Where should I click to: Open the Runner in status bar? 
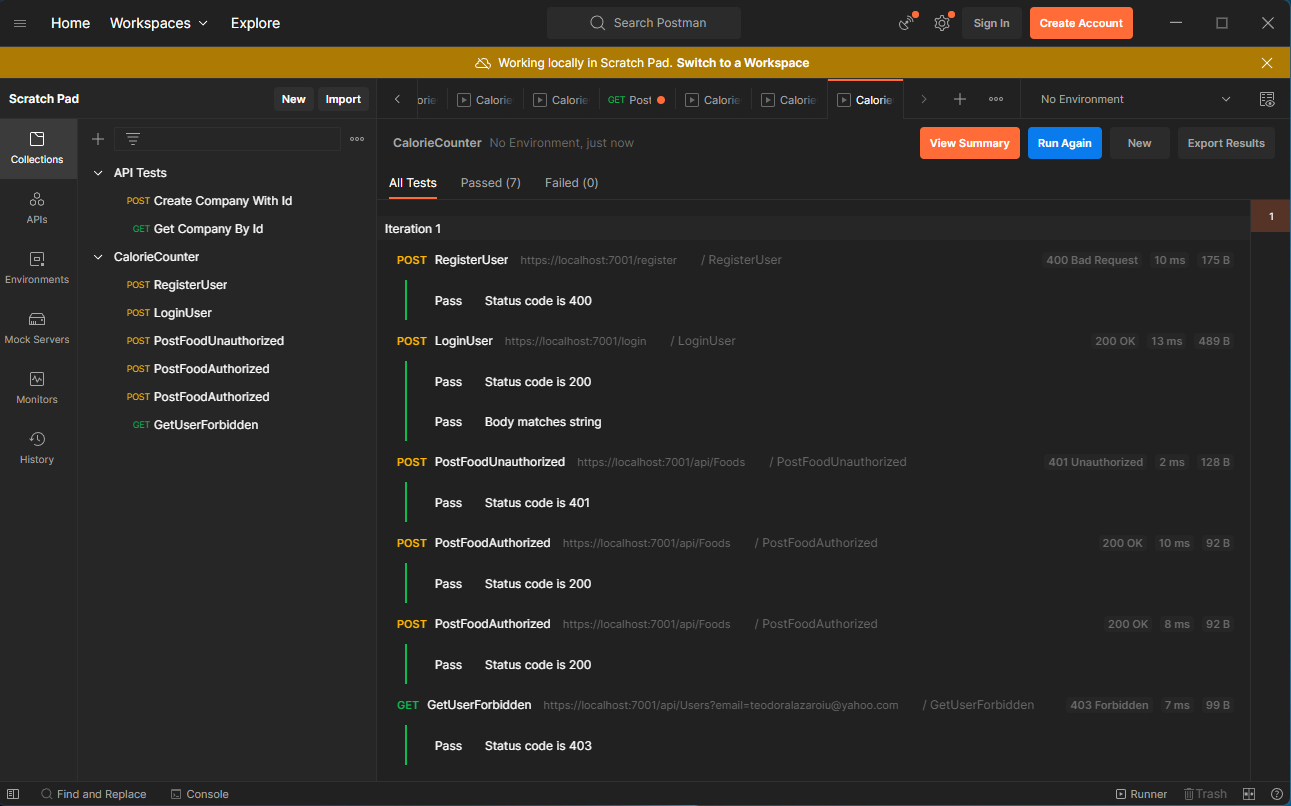pos(1141,794)
